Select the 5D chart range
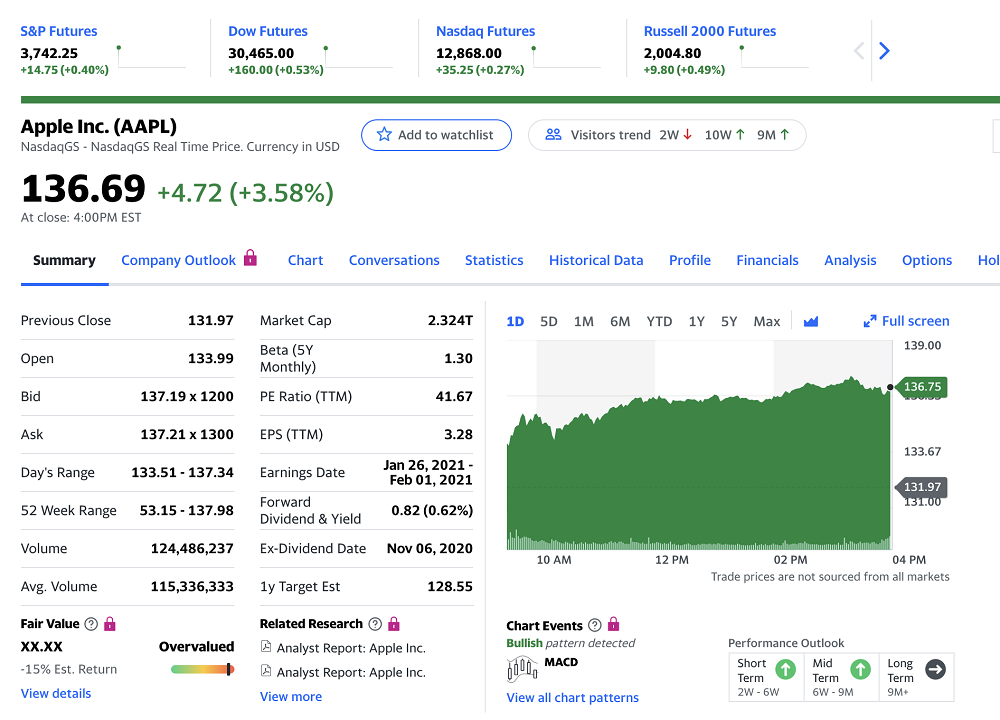This screenshot has height=720, width=1000. tap(548, 321)
